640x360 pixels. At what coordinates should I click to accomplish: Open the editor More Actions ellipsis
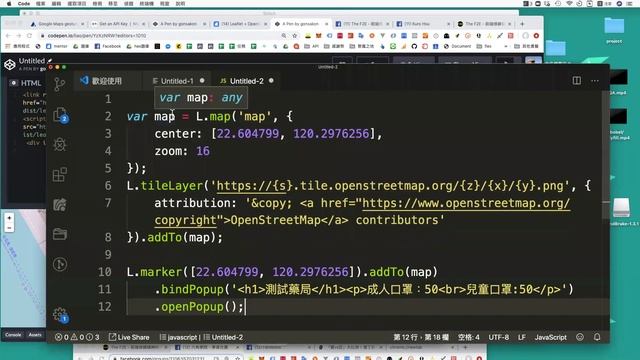(x=595, y=81)
